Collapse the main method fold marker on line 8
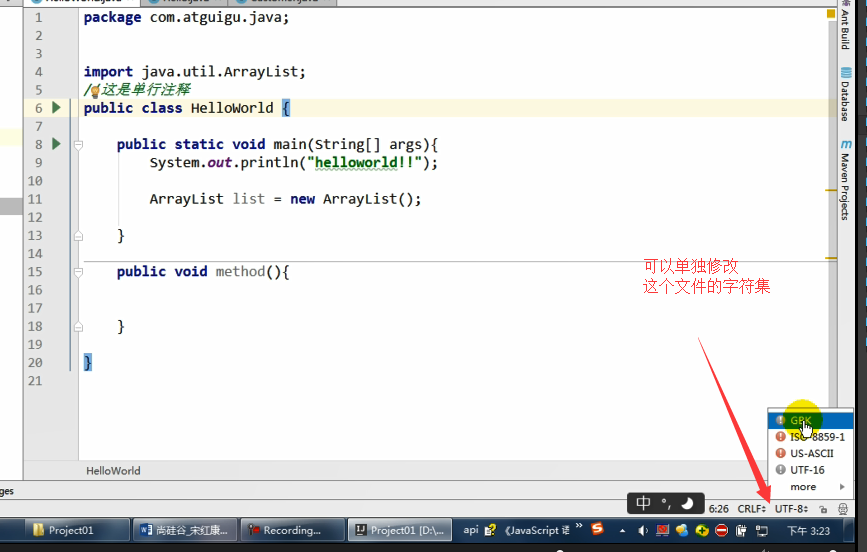This screenshot has width=867, height=552. (79, 145)
